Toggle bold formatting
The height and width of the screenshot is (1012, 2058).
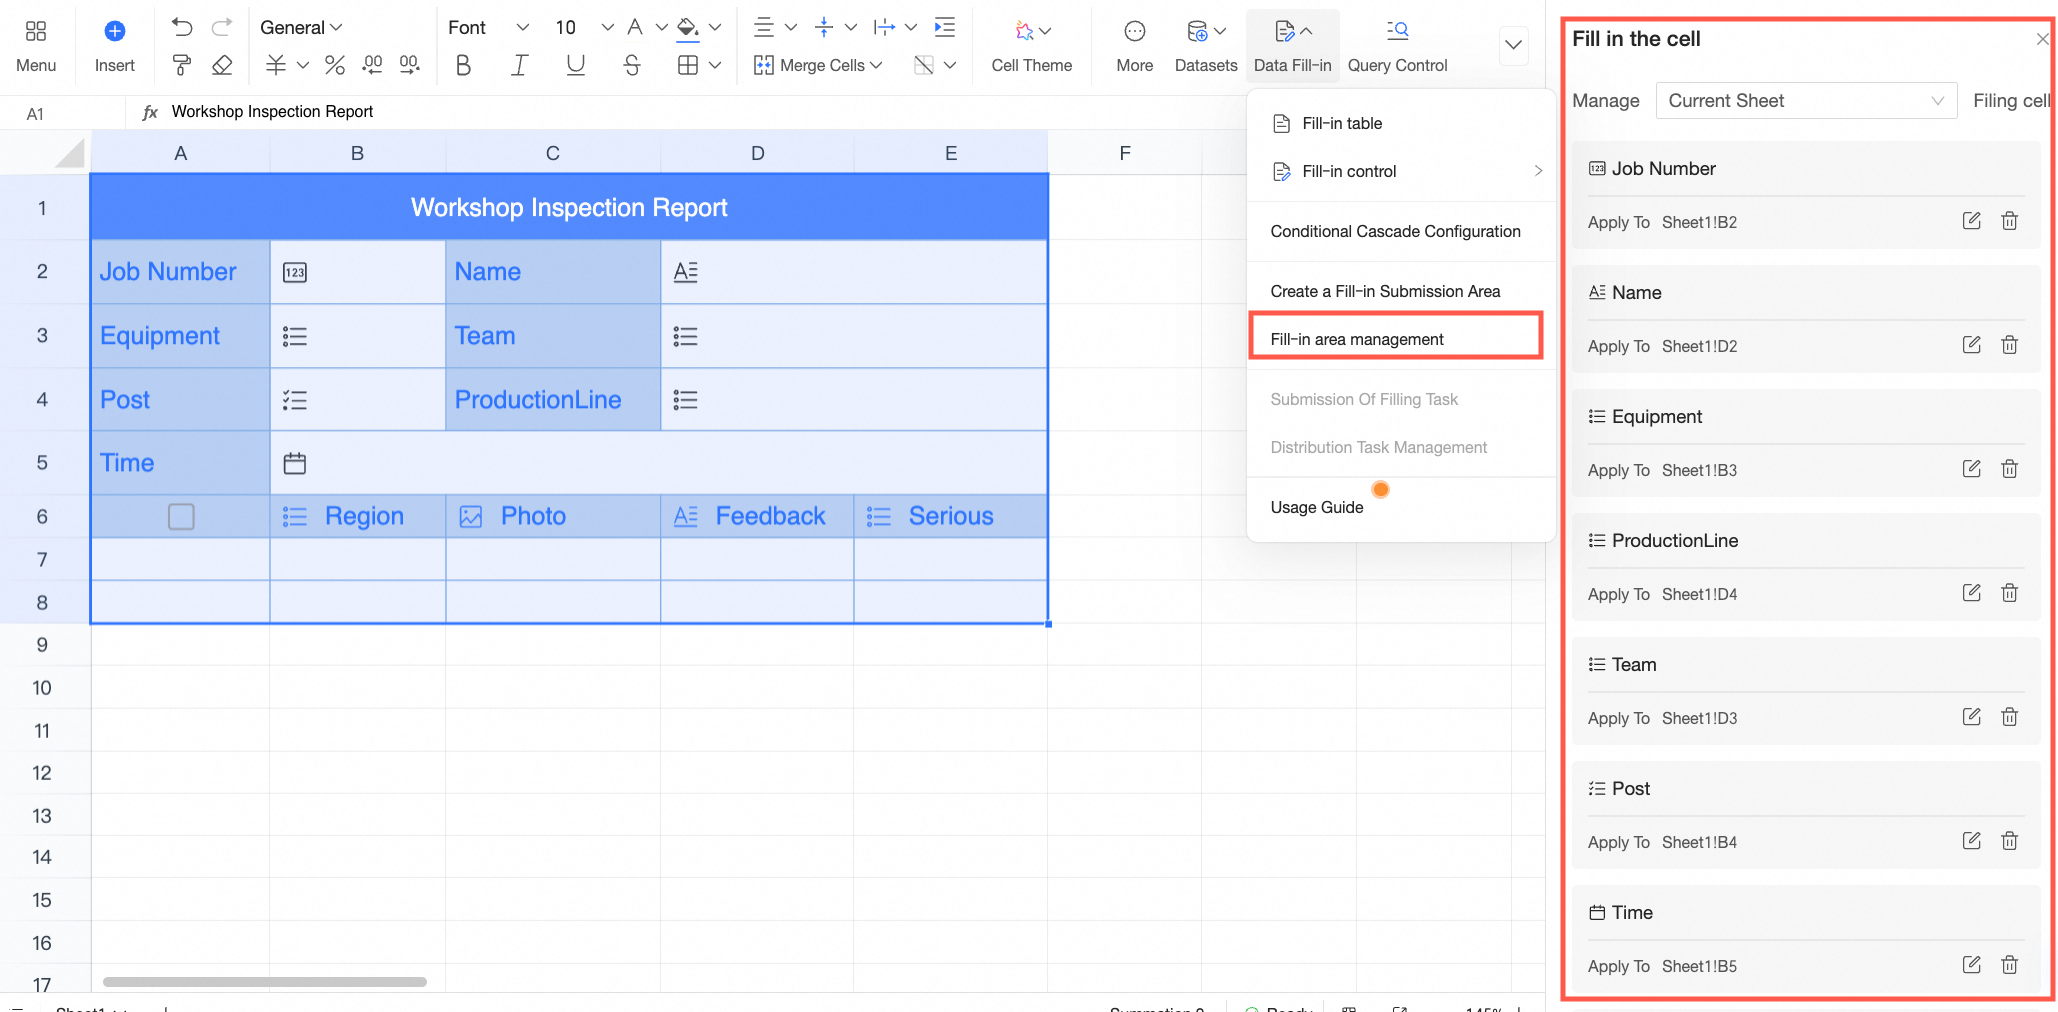[x=463, y=65]
